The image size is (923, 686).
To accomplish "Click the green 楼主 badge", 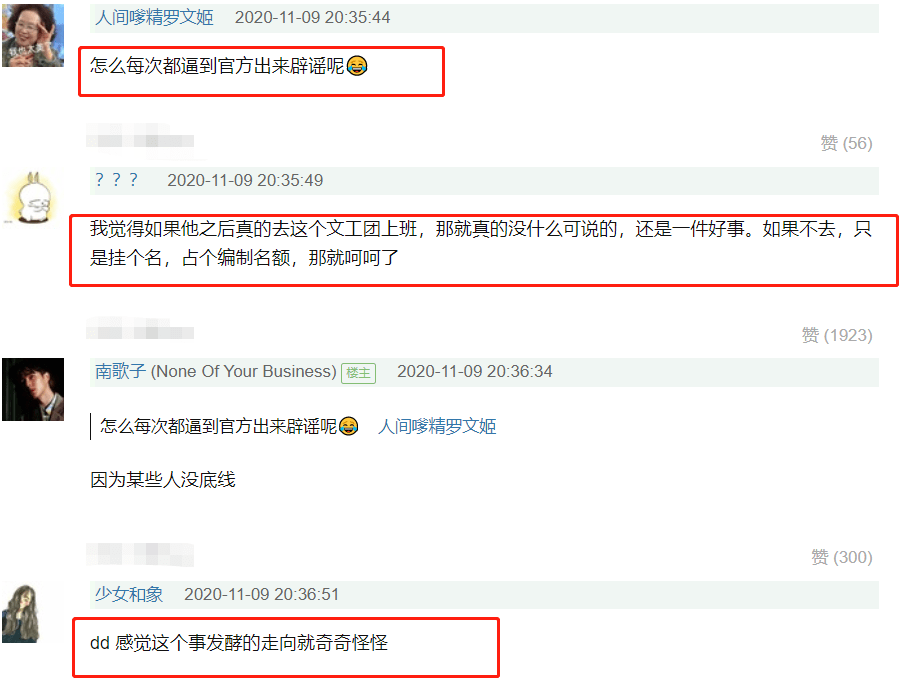I will pos(358,373).
